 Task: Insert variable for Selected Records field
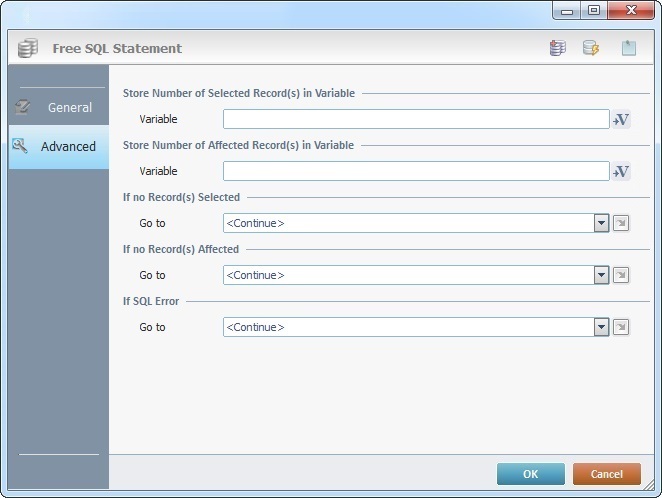[621, 120]
